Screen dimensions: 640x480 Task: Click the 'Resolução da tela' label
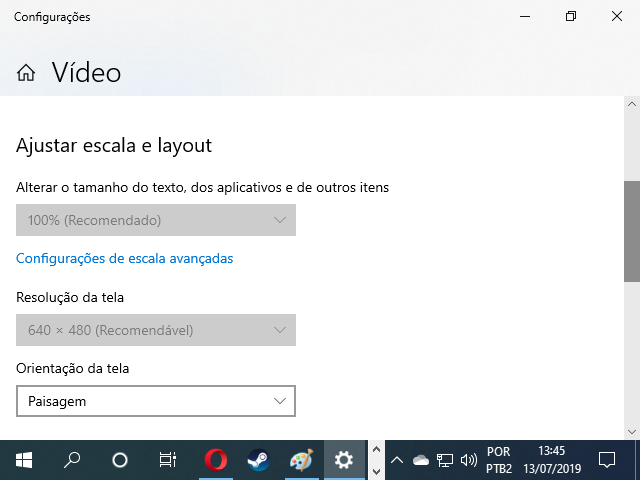click(70, 297)
